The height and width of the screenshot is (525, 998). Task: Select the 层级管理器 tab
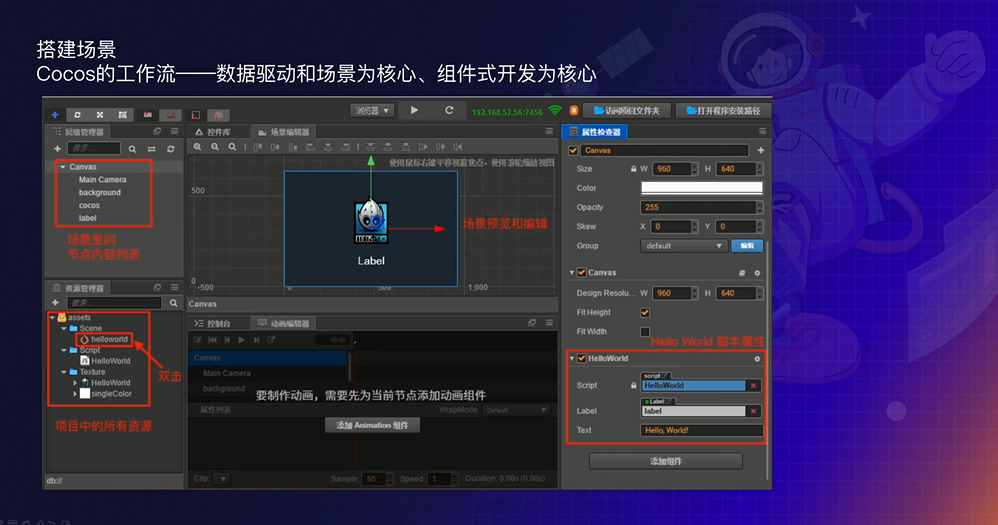[x=80, y=132]
